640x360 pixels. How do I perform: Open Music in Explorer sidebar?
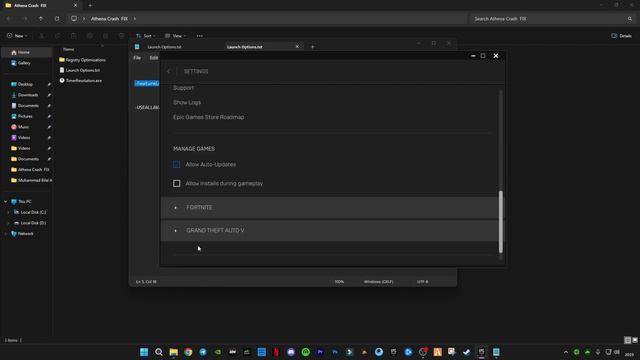23,127
